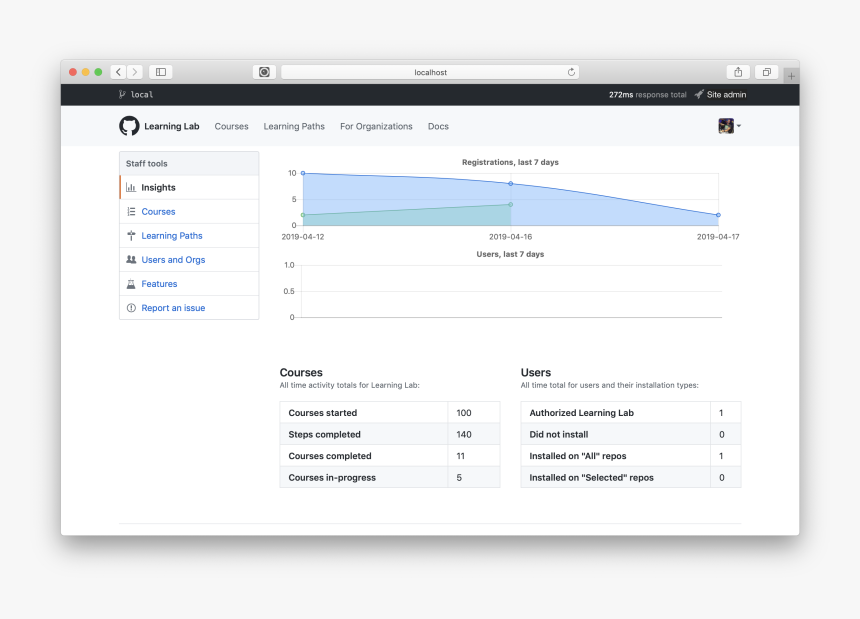860x619 pixels.
Task: Click the Courses started row label
Action: (x=322, y=413)
